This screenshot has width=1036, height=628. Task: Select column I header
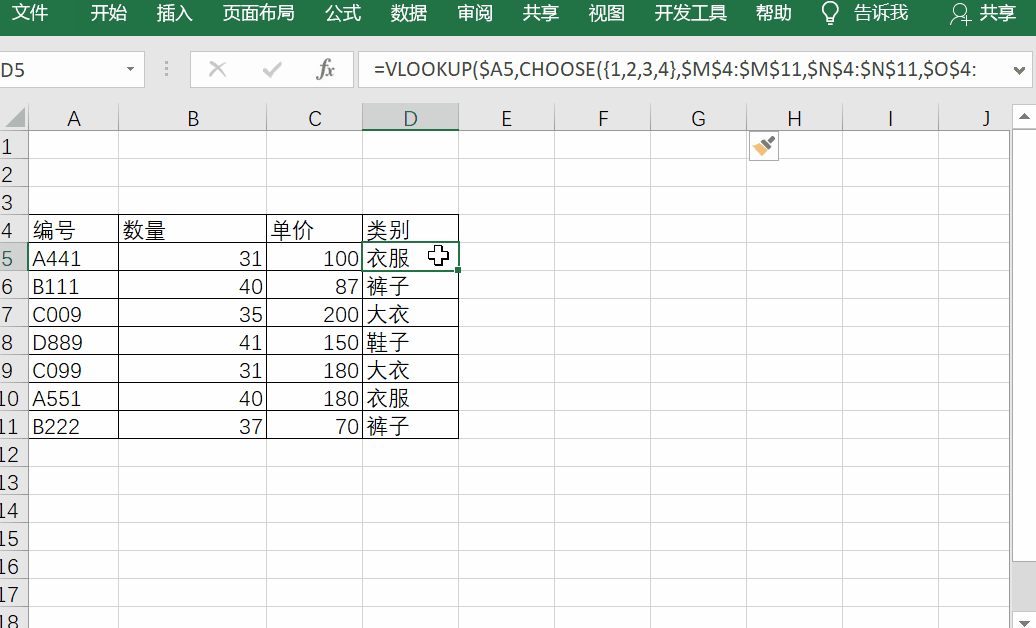click(x=890, y=119)
